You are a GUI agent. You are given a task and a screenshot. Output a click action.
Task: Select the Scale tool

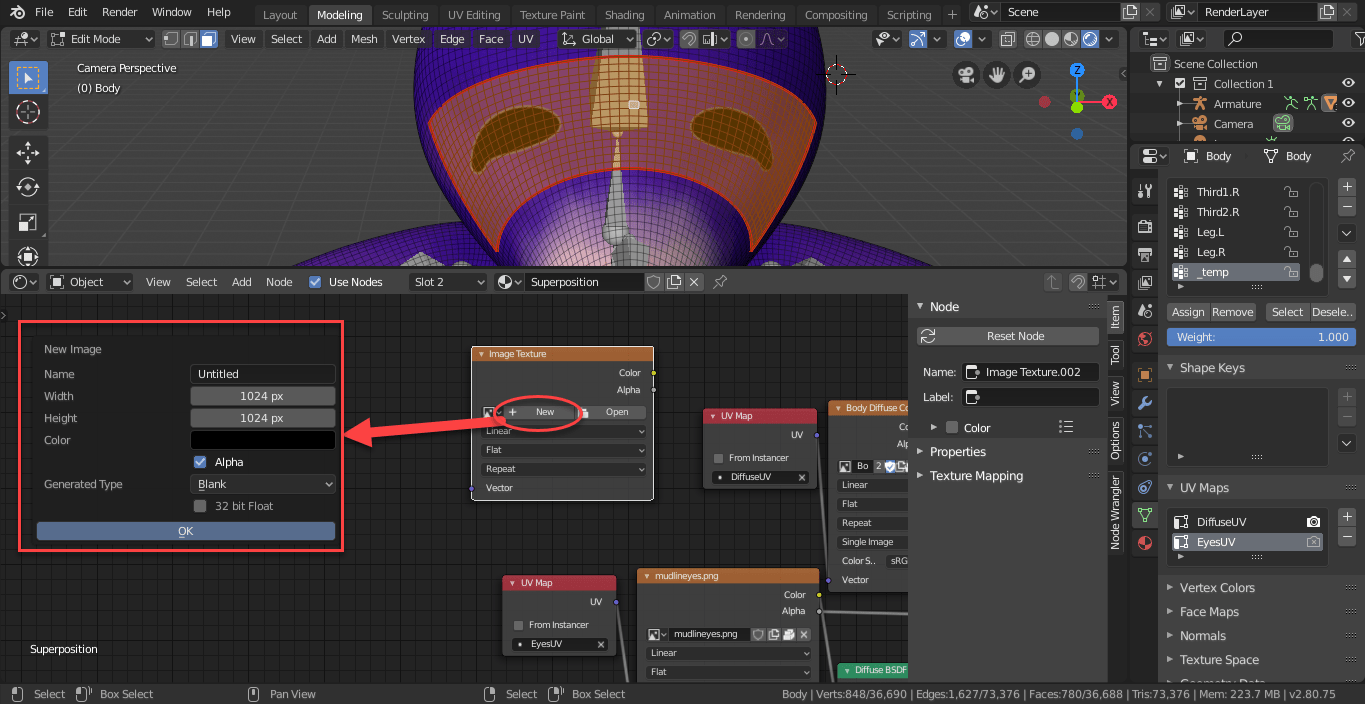28,222
